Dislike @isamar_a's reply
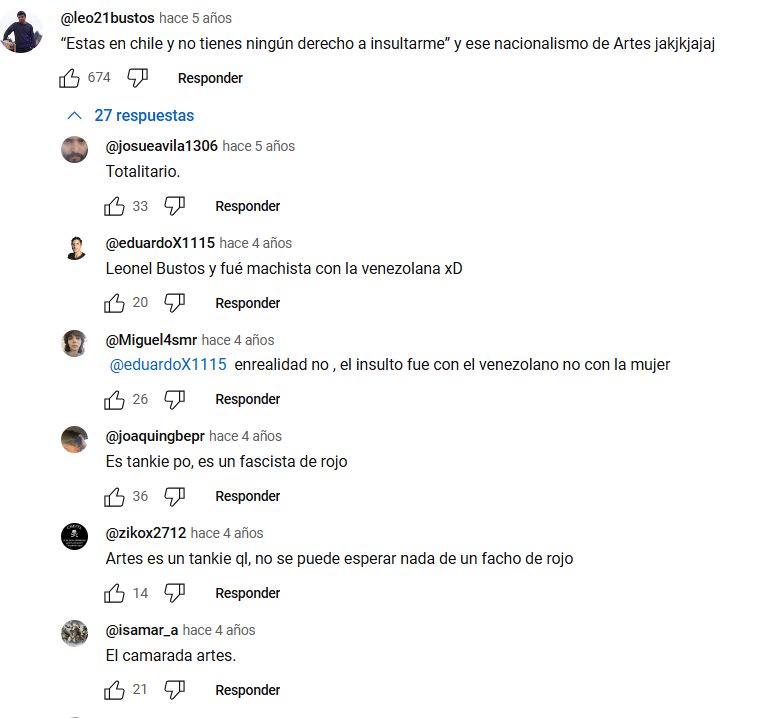Viewport: 784px width, 718px height. pos(174,690)
